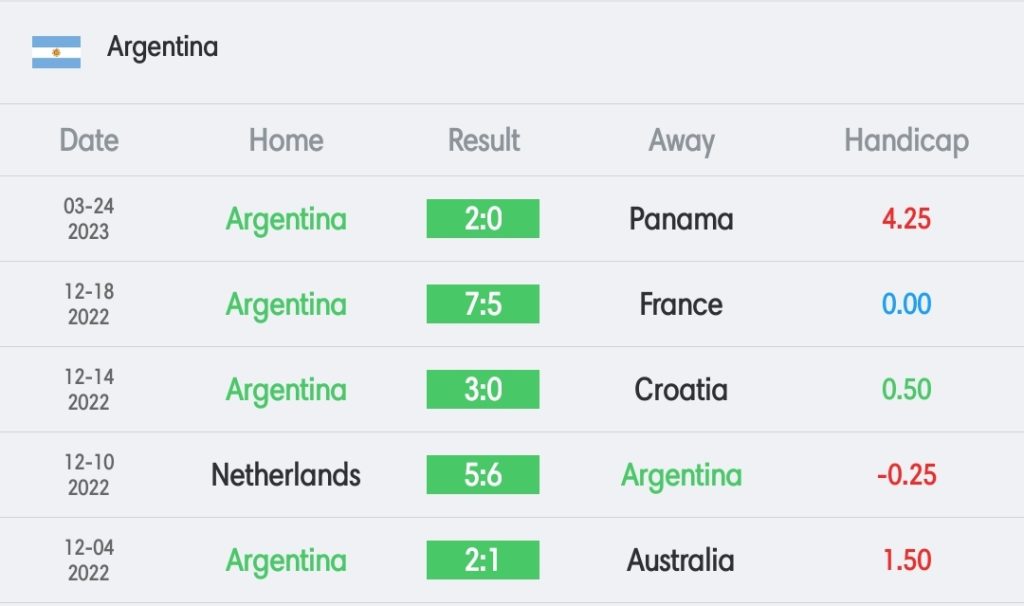The width and height of the screenshot is (1024, 606).
Task: Open the 5:6 Netherlands match result
Action: [483, 475]
